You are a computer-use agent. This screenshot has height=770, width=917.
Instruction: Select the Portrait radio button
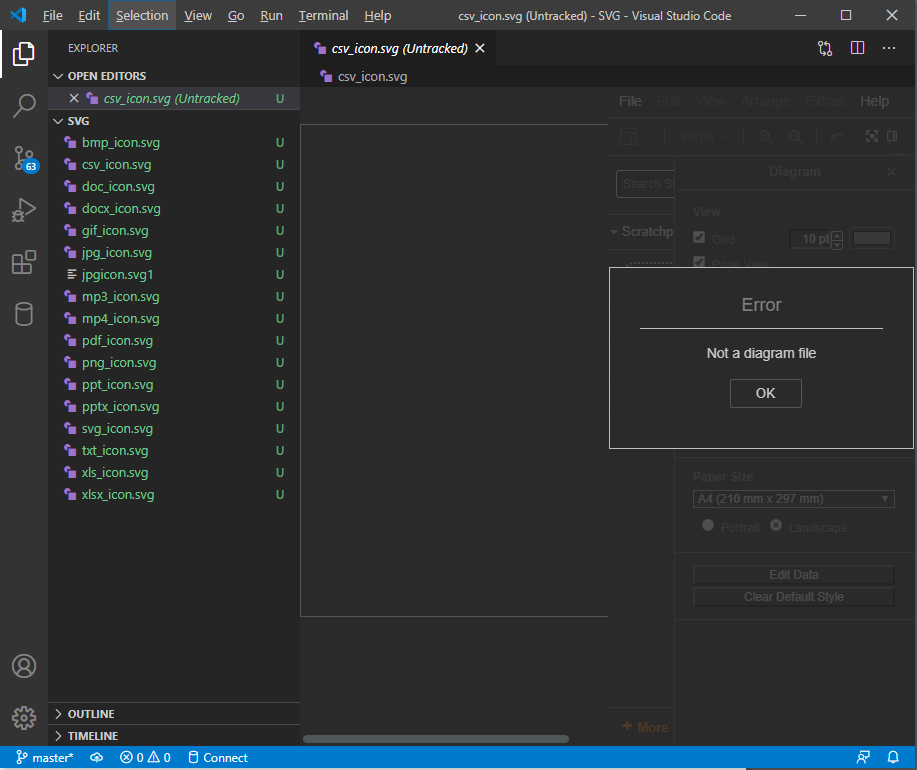[x=708, y=525]
